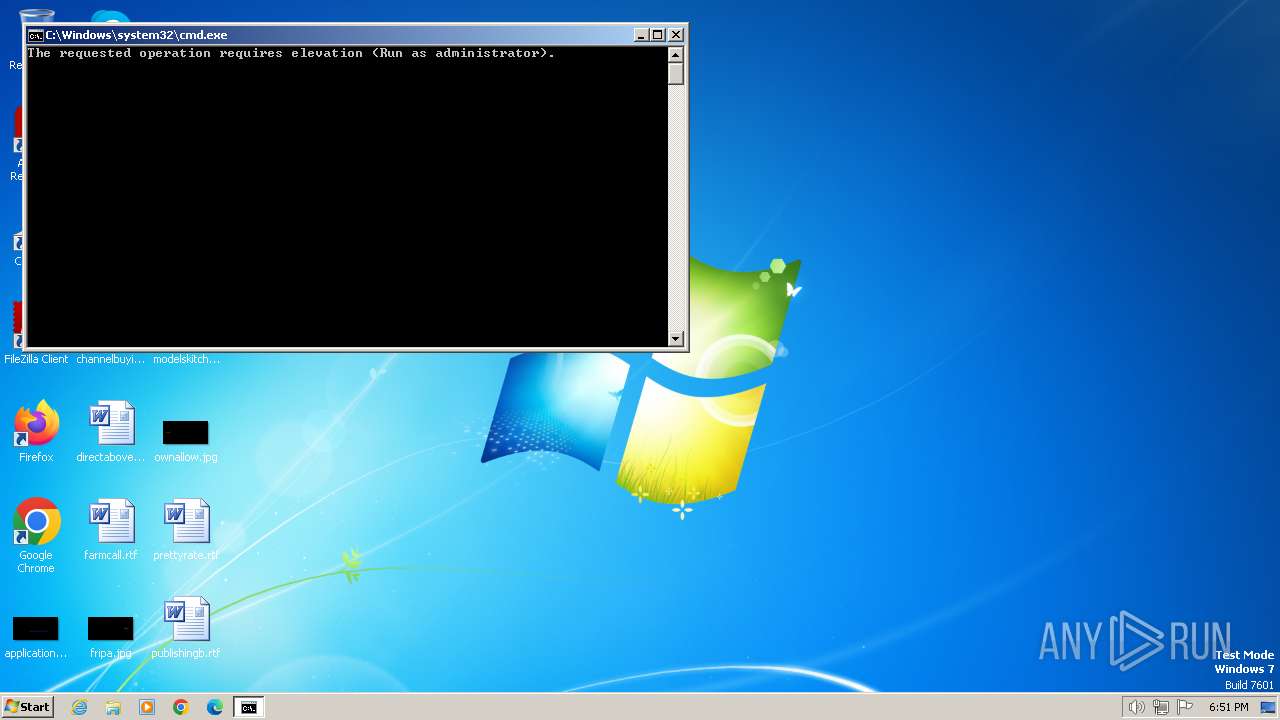
Task: Launch Microsoft Edge from taskbar
Action: click(x=215, y=707)
